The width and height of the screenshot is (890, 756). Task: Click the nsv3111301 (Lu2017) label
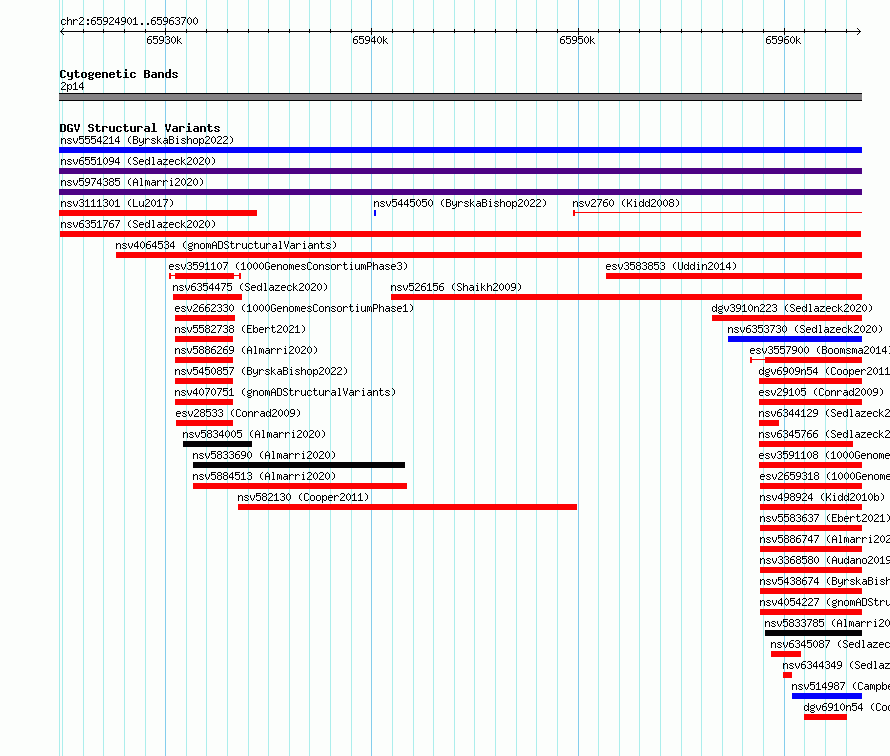[x=117, y=203]
